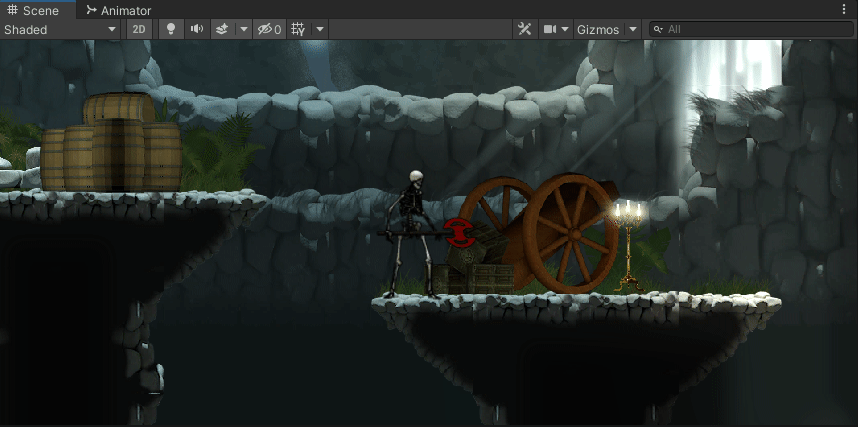The image size is (858, 427).
Task: Toggle the Gizmos button
Action: tap(599, 30)
